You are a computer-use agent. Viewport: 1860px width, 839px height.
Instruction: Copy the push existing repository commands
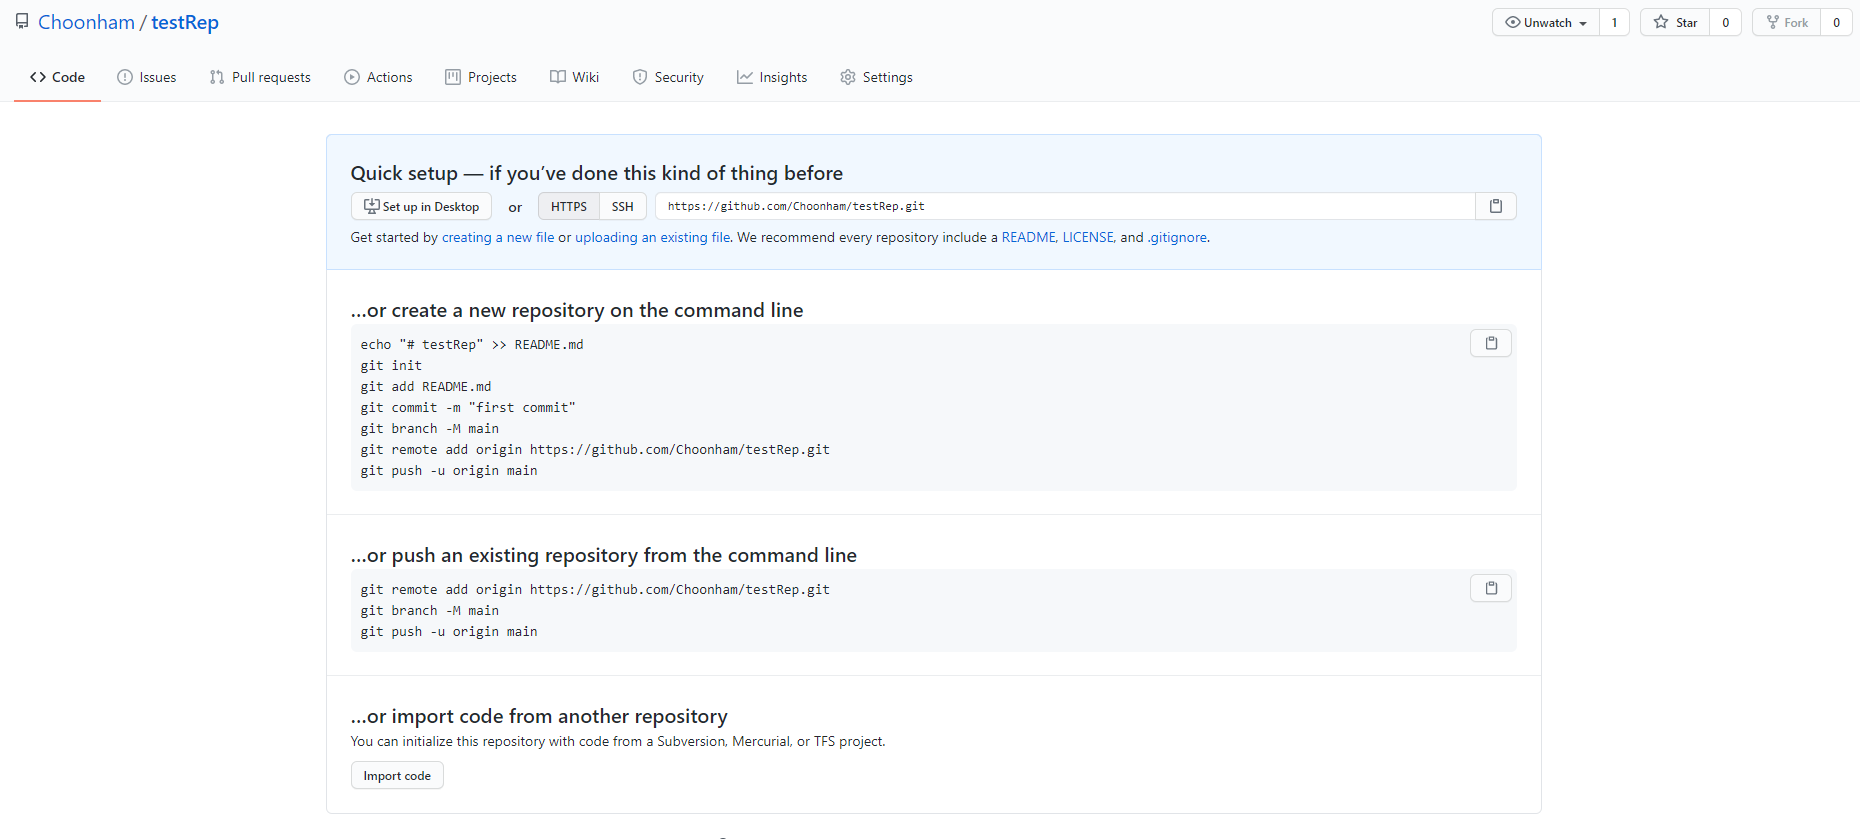1491,588
